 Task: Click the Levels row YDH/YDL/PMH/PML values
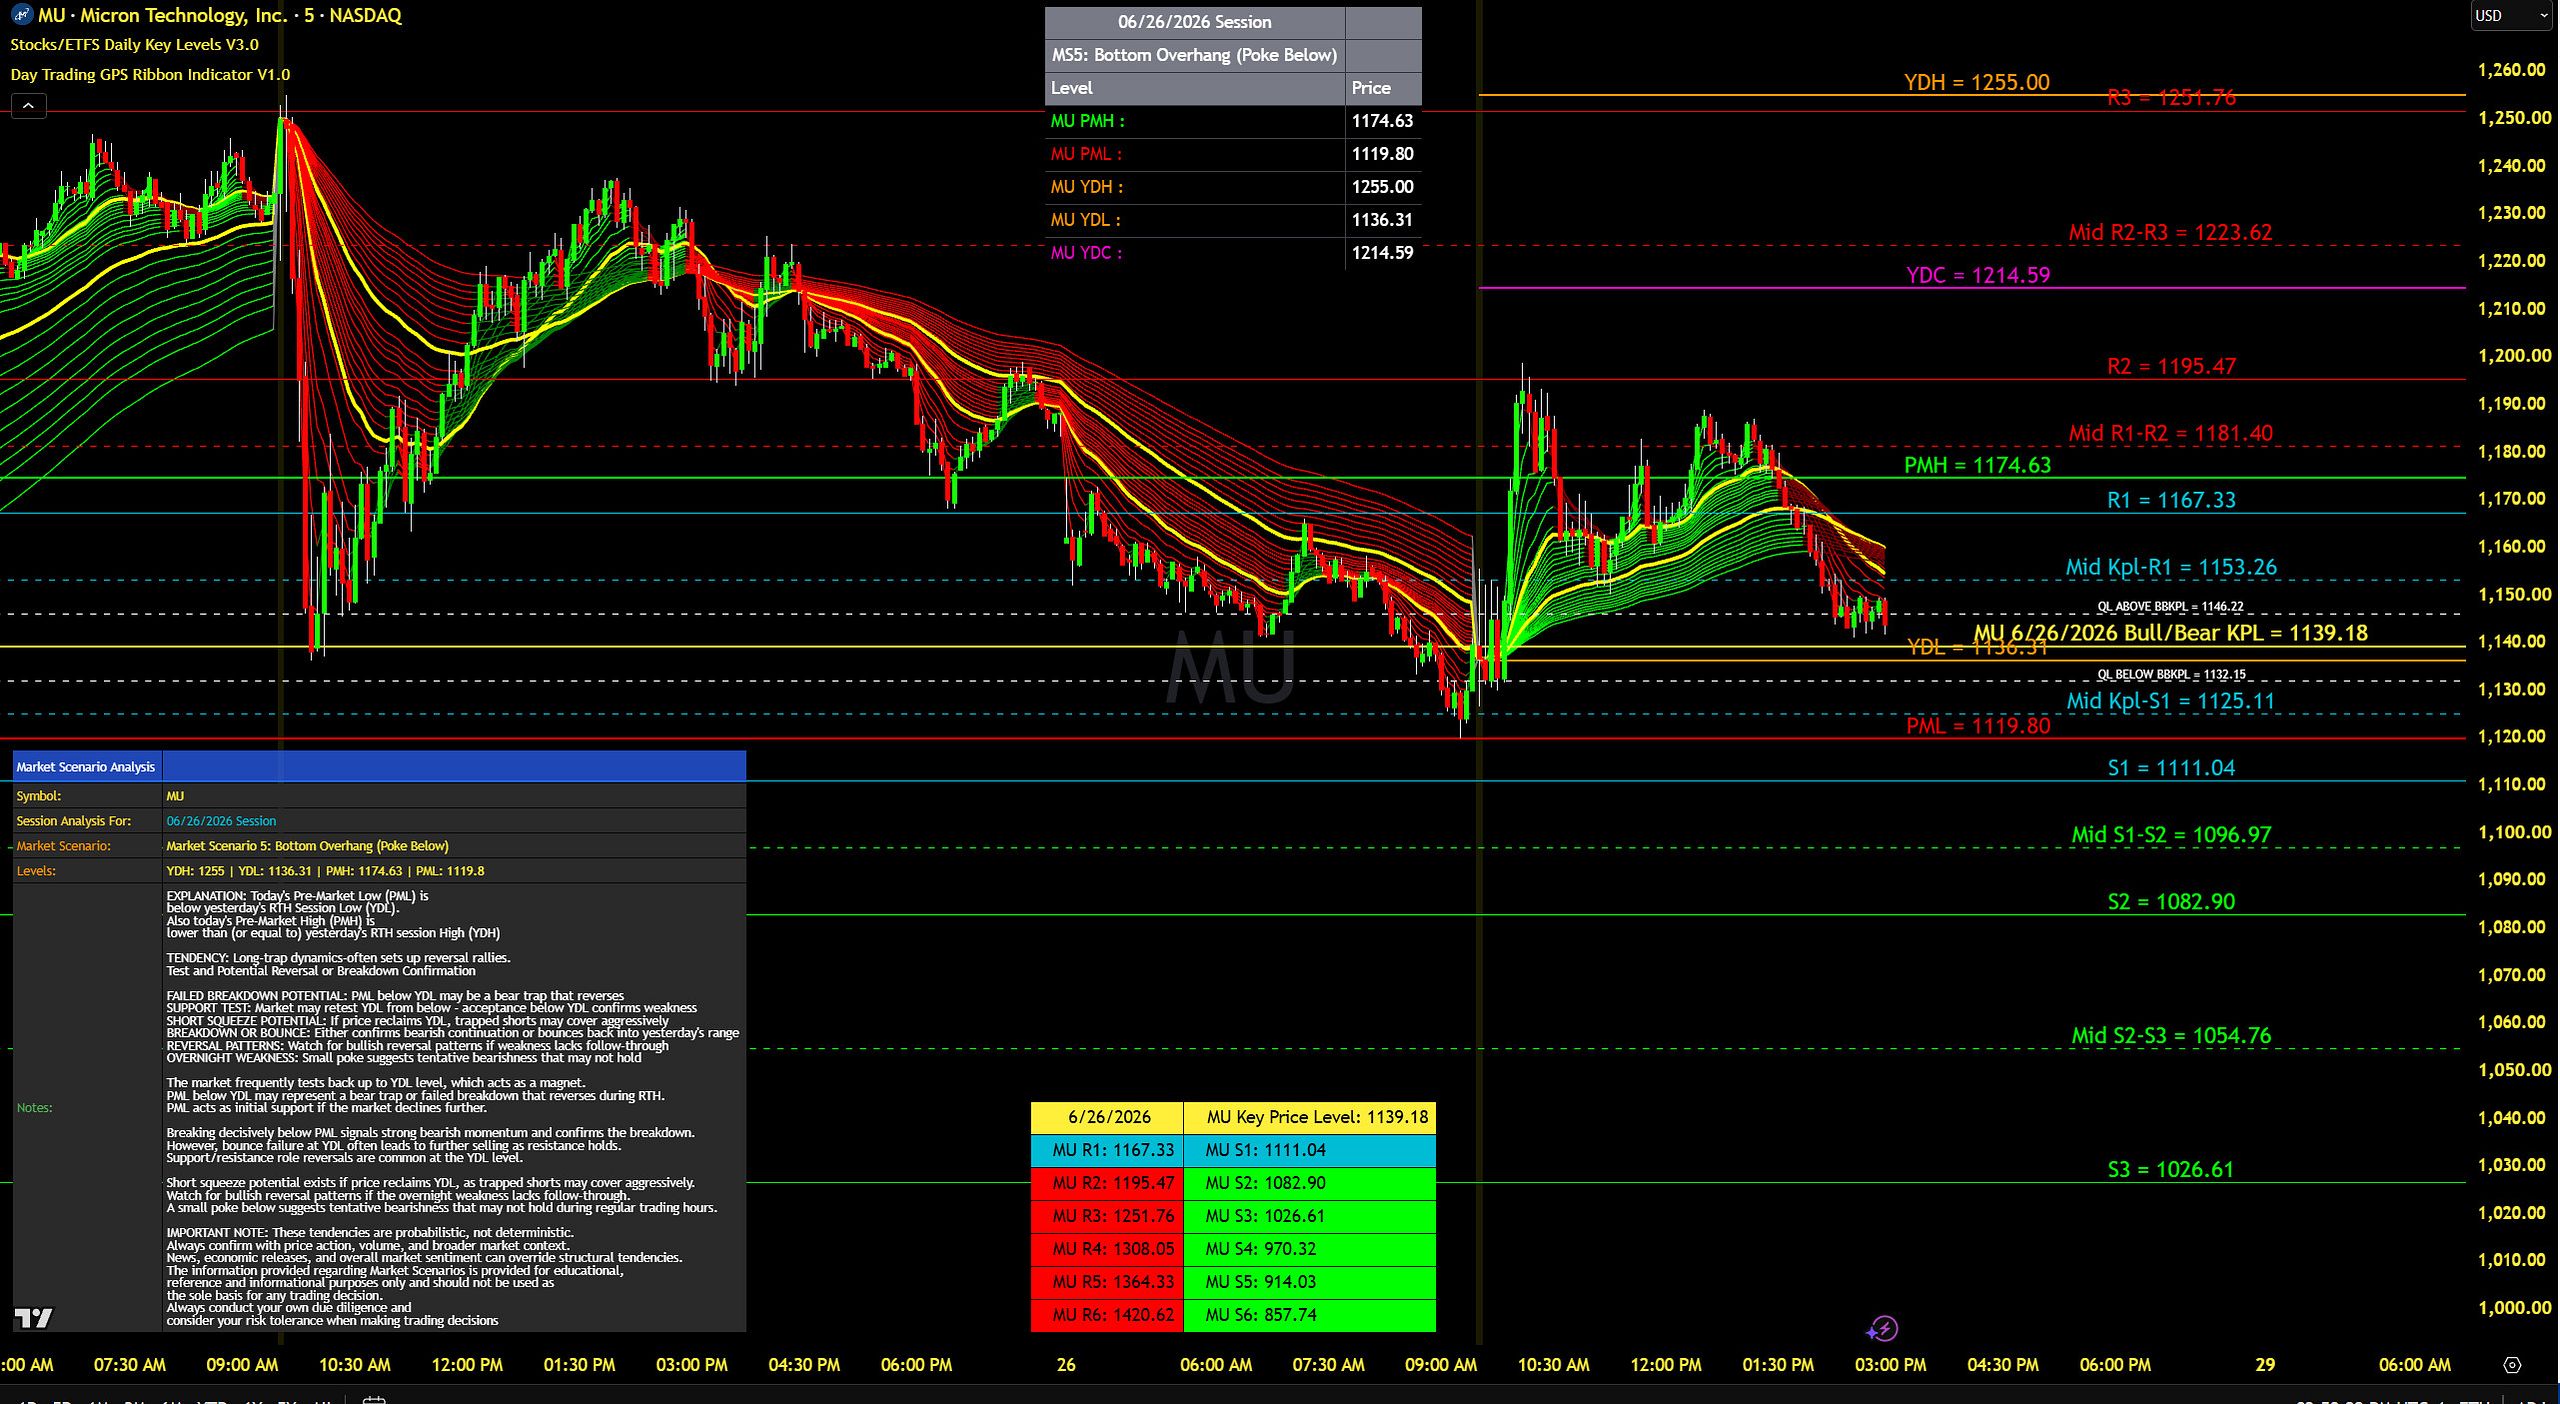pyautogui.click(x=325, y=871)
